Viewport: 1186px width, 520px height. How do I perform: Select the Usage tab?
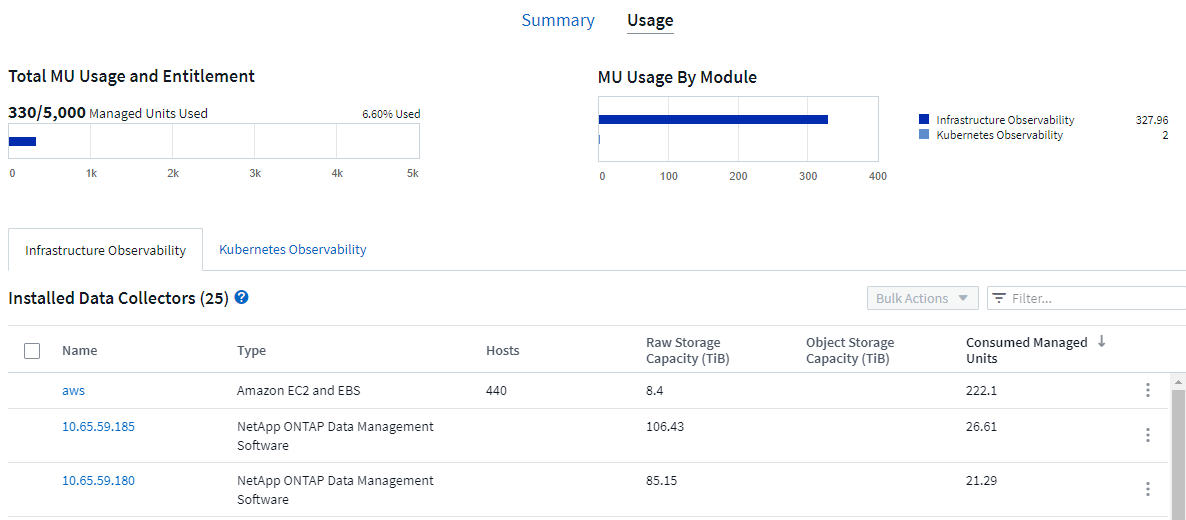[x=650, y=20]
